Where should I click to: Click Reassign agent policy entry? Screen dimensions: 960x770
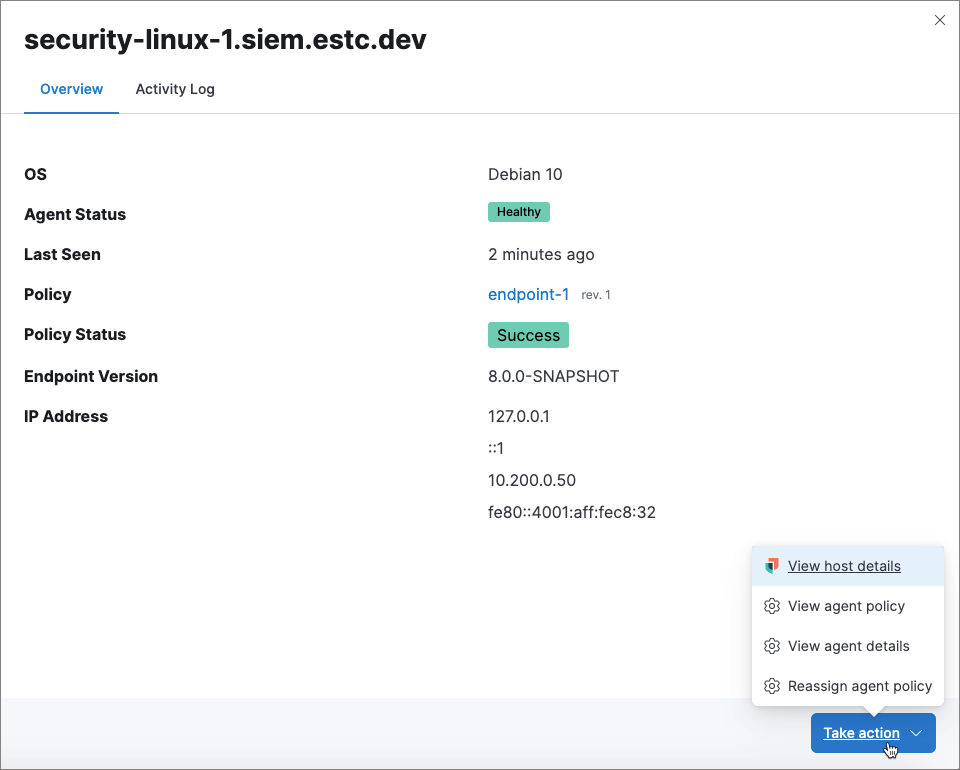tap(860, 686)
